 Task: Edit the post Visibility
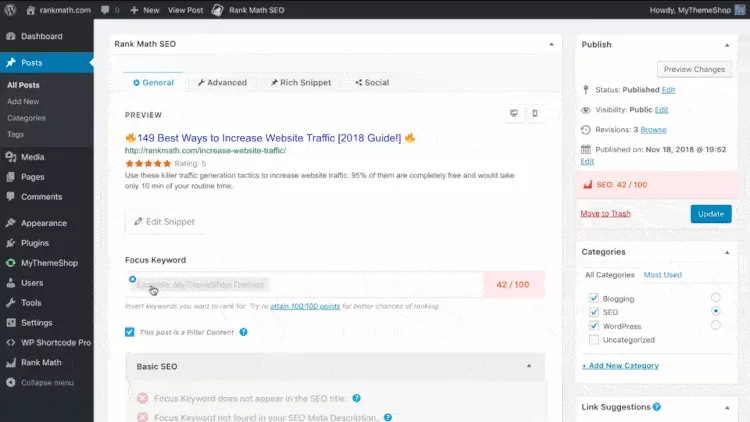point(662,110)
